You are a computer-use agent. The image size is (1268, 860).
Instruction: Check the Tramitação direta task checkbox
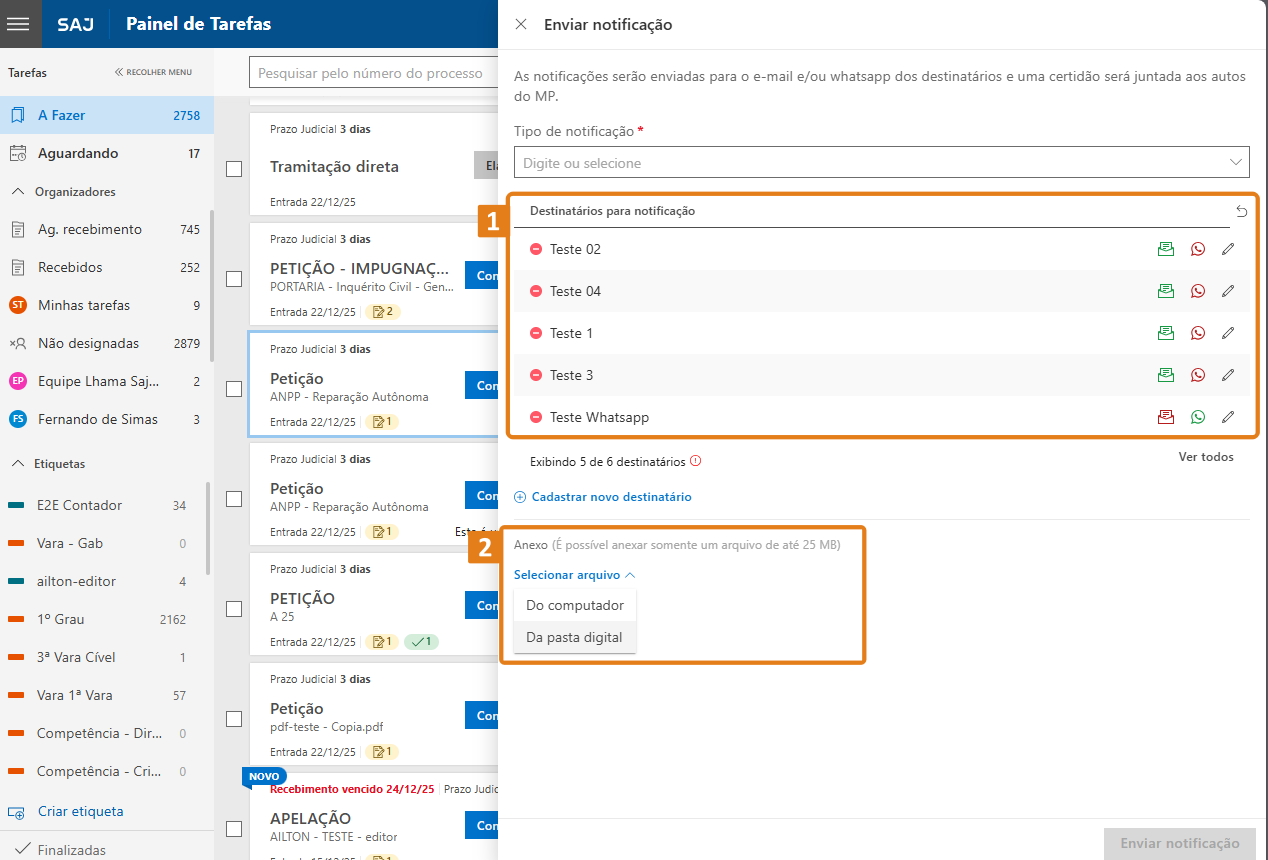pyautogui.click(x=234, y=169)
